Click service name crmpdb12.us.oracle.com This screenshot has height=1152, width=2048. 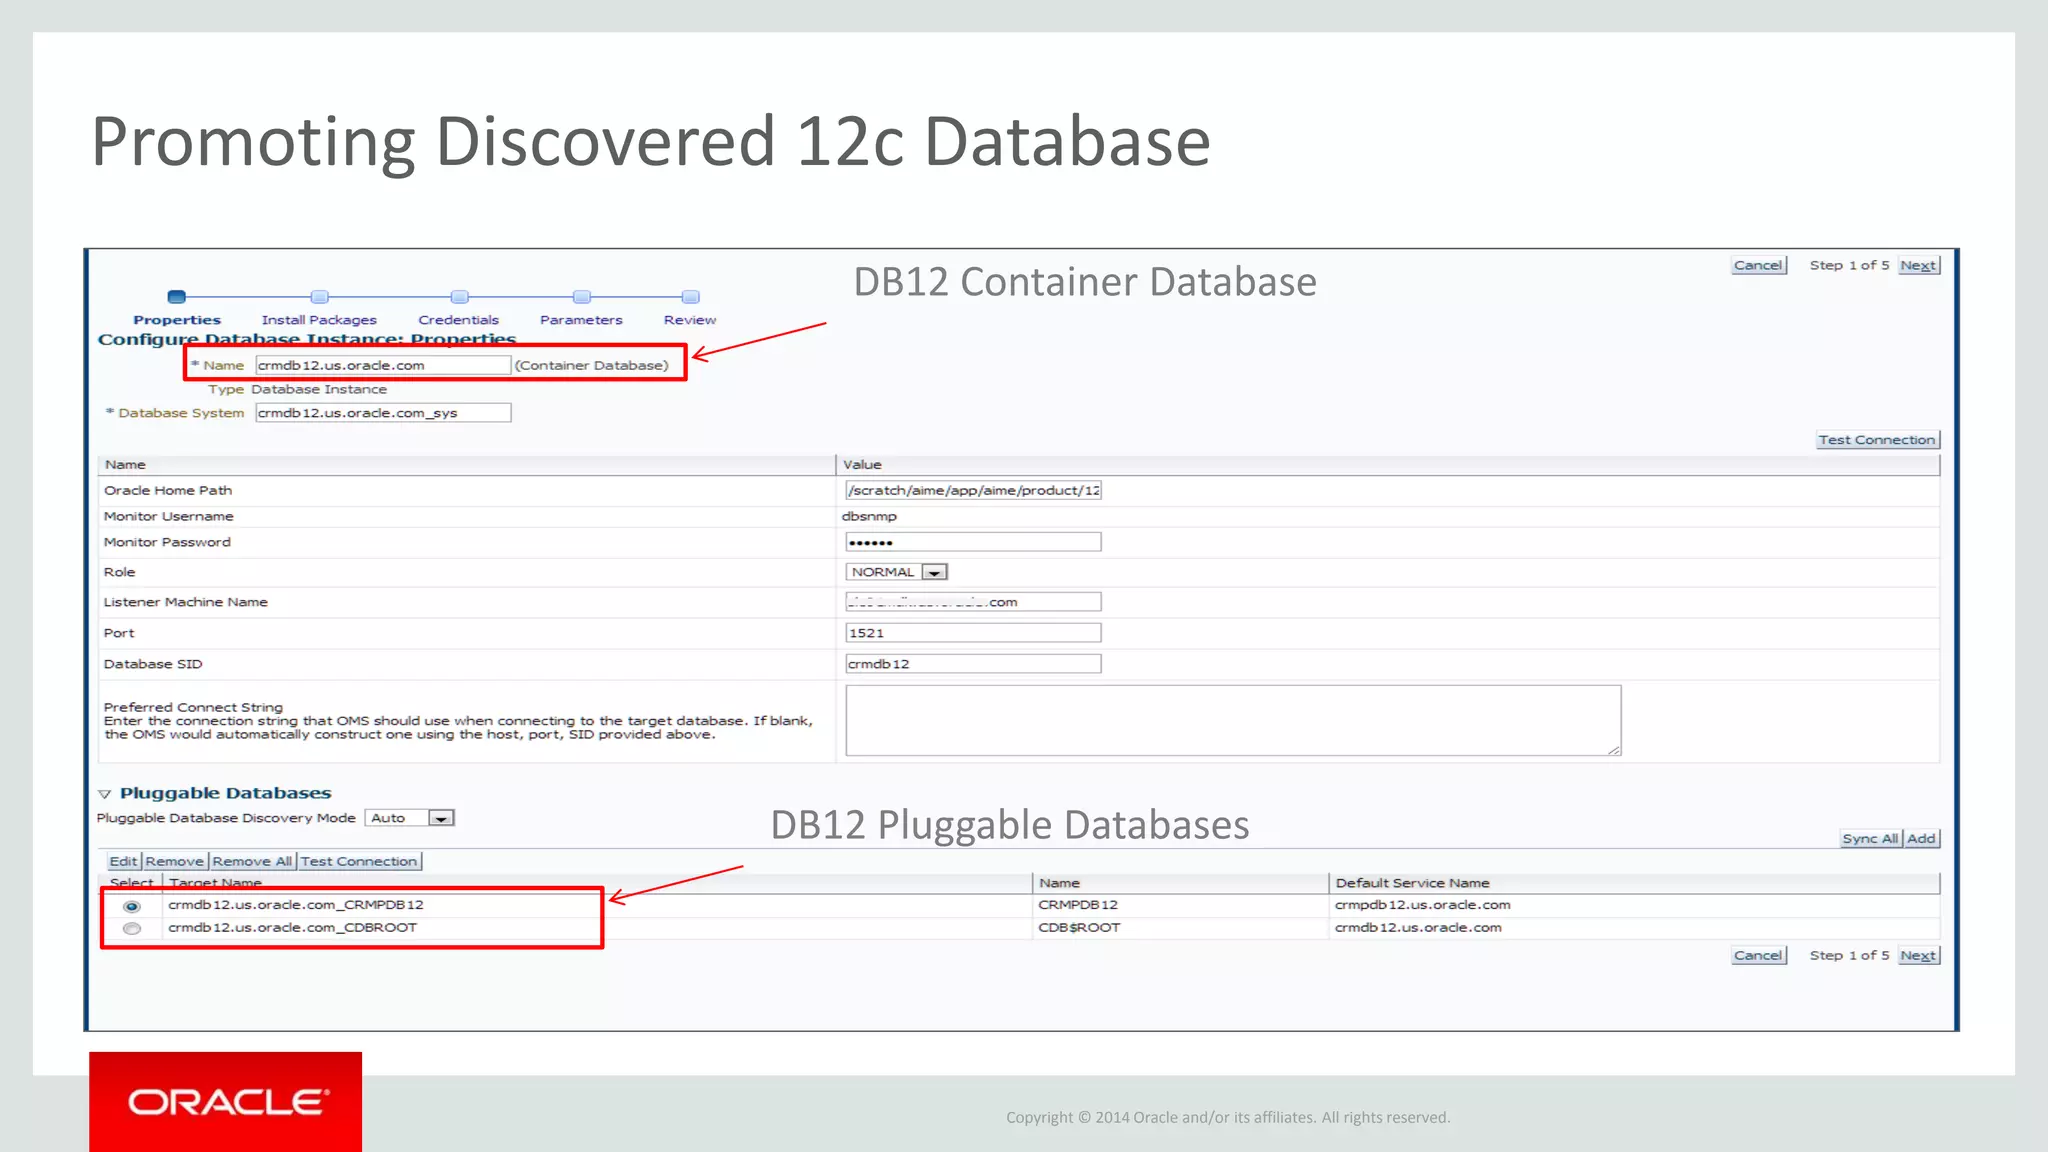(1422, 905)
